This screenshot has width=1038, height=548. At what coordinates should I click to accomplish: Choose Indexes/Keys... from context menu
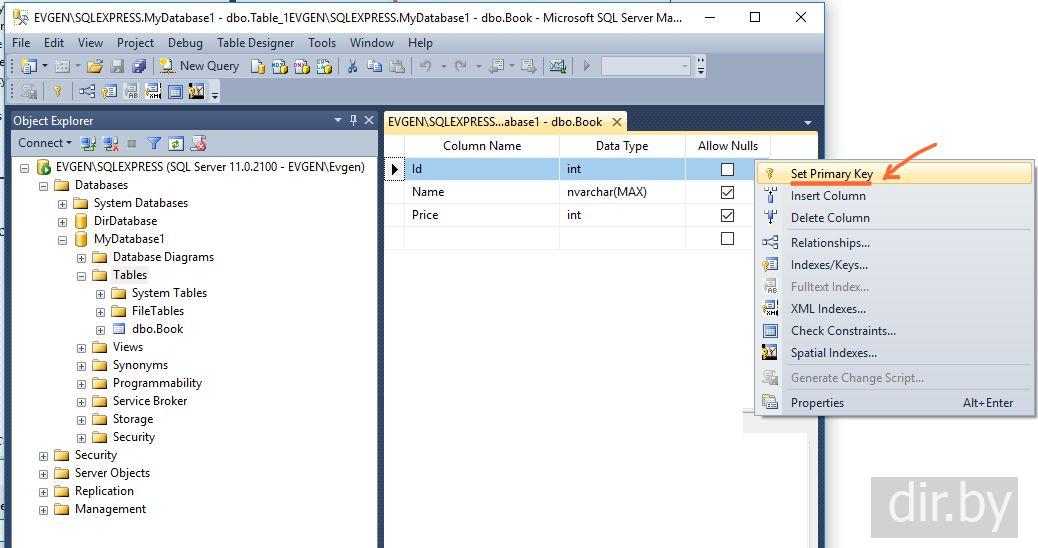pyautogui.click(x=894, y=265)
